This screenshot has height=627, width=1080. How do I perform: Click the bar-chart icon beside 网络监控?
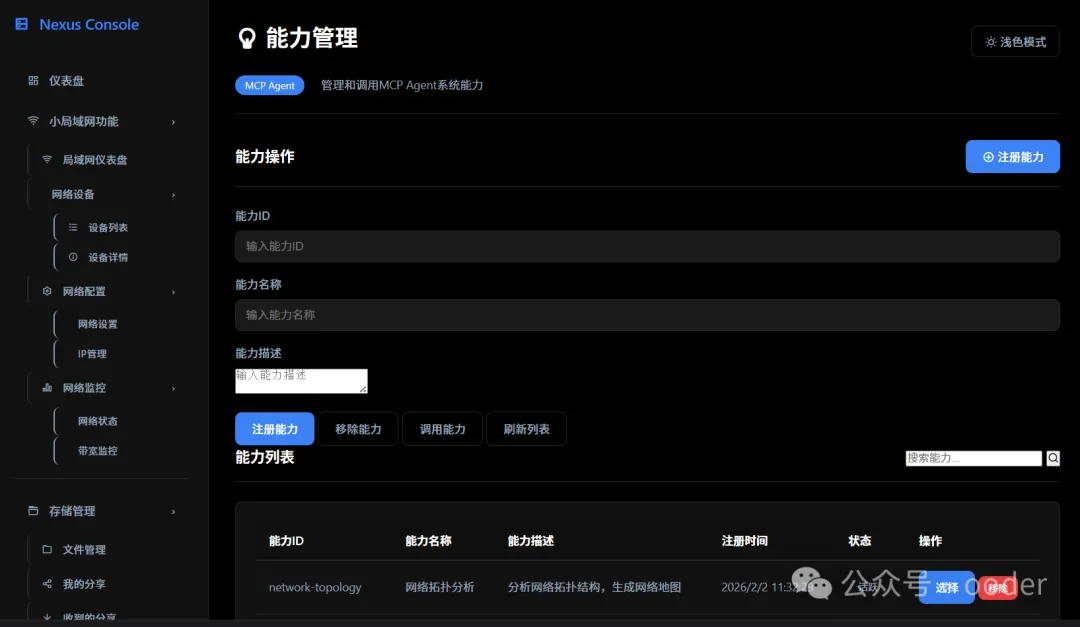pyautogui.click(x=45, y=387)
